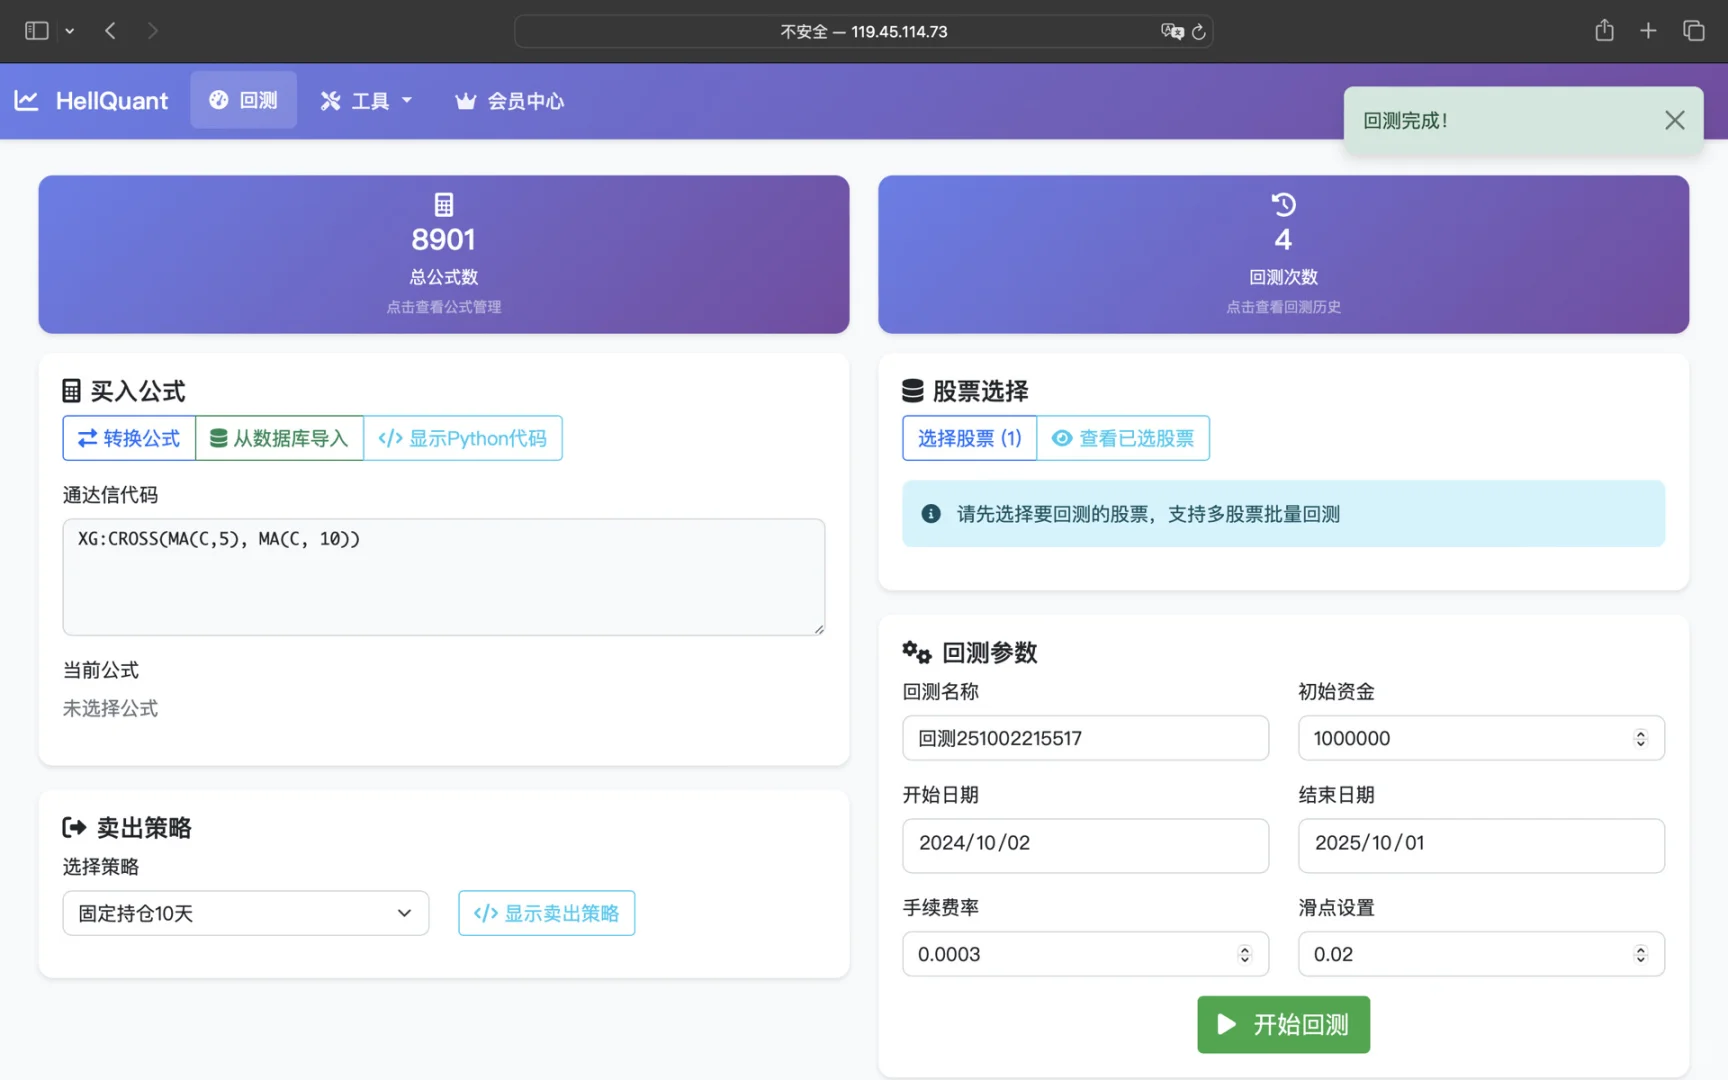1728x1080 pixels.
Task: Click the 开始日期 date field
Action: coord(1084,845)
